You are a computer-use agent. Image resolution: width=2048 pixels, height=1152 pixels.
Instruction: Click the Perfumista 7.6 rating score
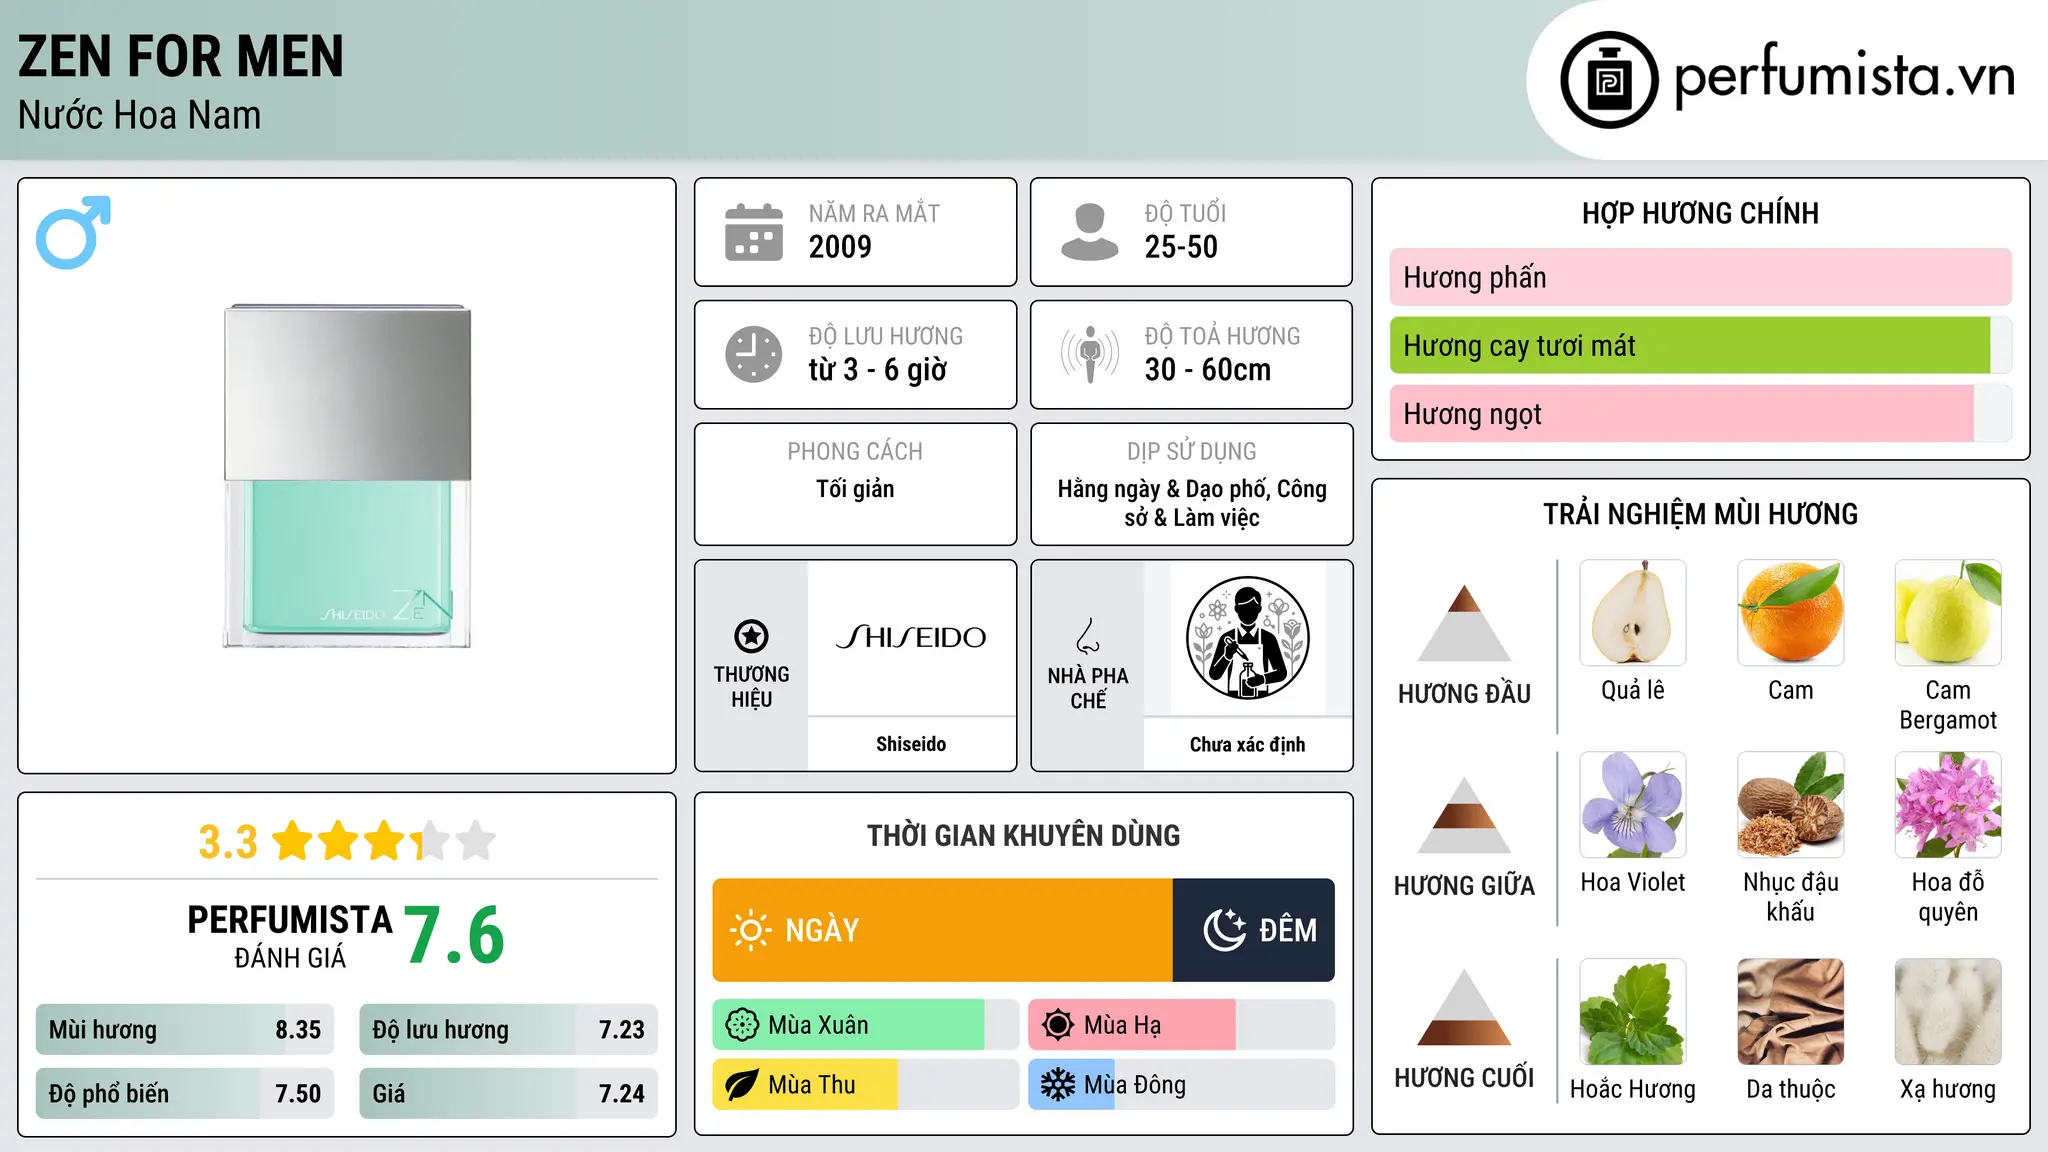455,935
